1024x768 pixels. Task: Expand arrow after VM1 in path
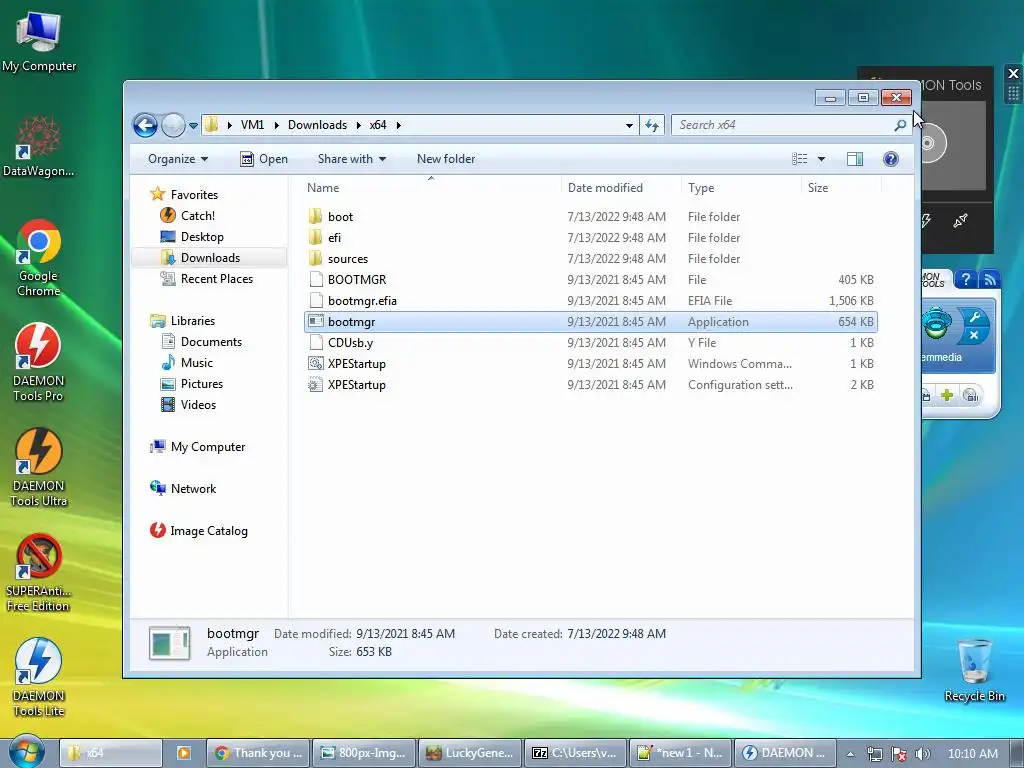[276, 125]
